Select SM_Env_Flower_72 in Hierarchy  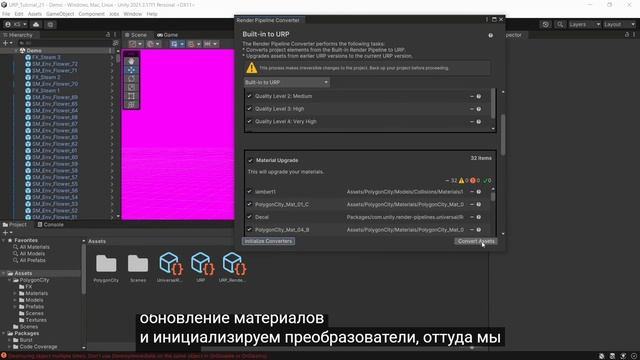coord(55,64)
